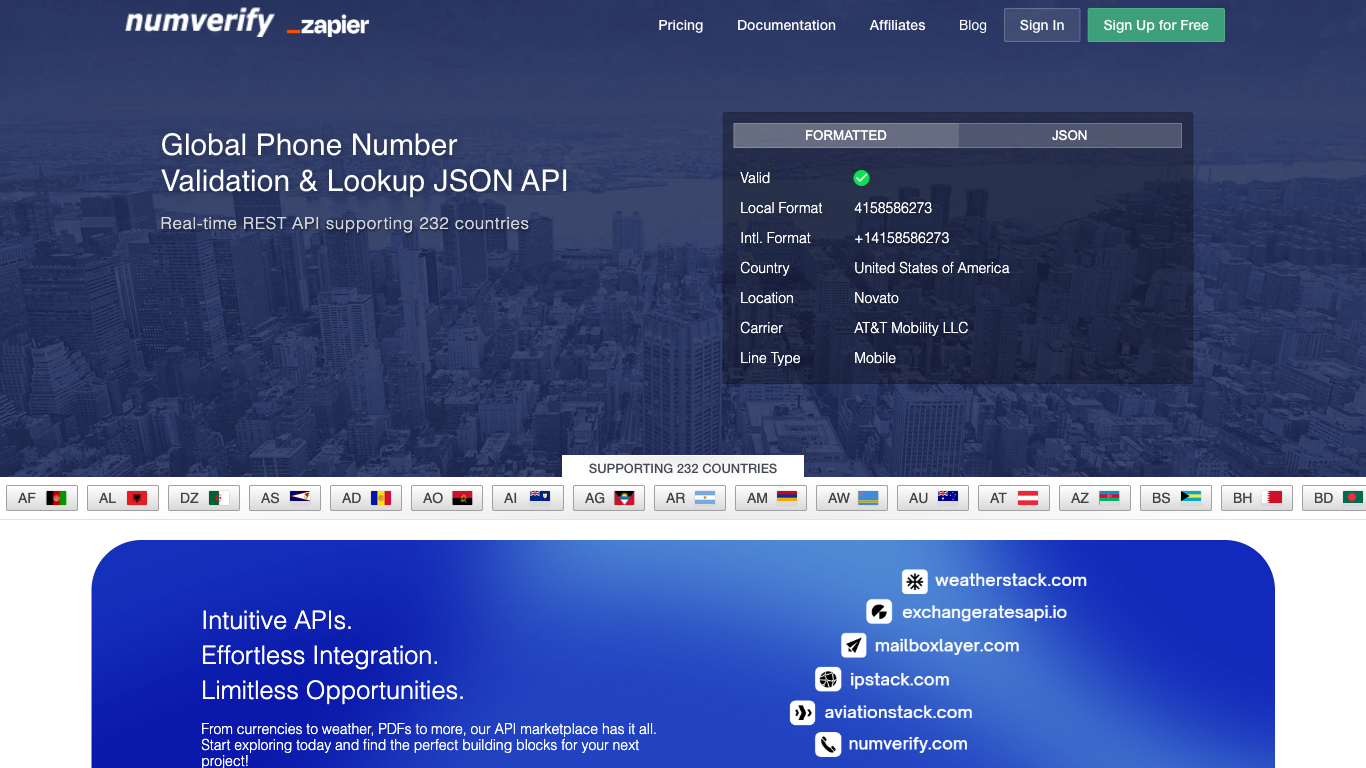Click the weatherstack snowflake icon
Viewport: 1366px width, 768px height.
point(914,582)
